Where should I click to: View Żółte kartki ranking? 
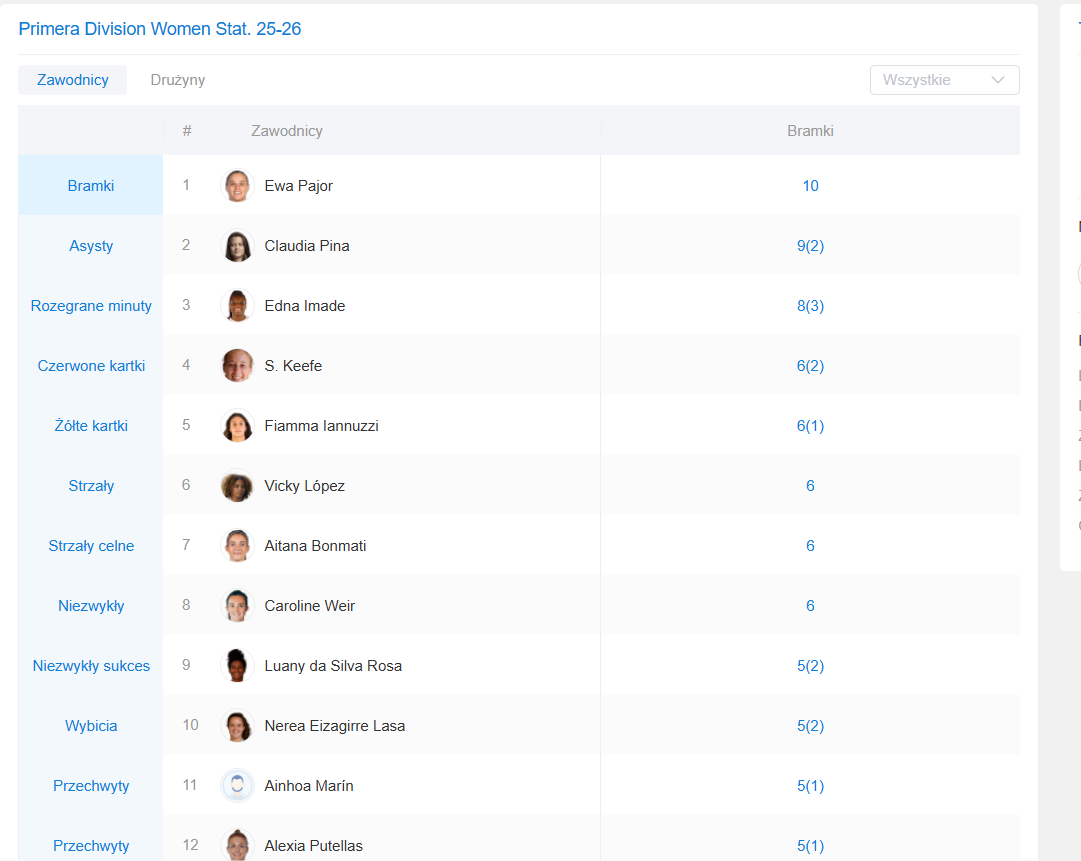pos(91,426)
